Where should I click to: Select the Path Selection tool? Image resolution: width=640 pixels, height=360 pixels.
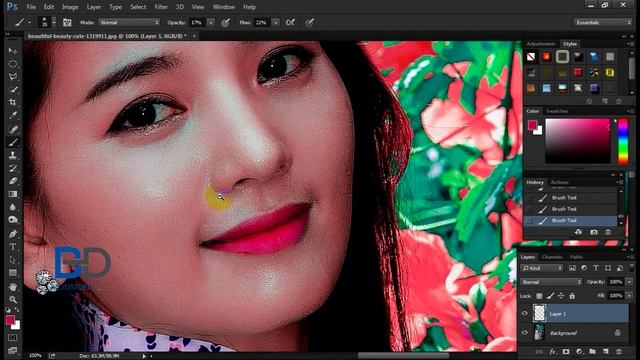click(13, 260)
